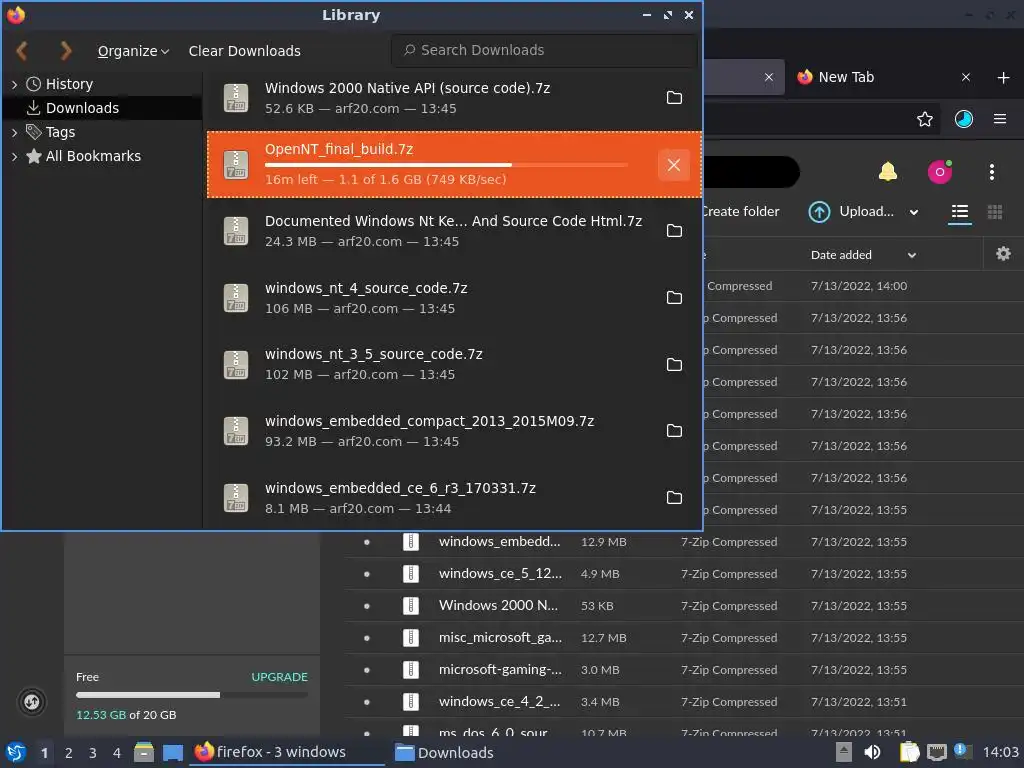Open the Organize menu in Library
The width and height of the screenshot is (1024, 768).
[x=133, y=51]
